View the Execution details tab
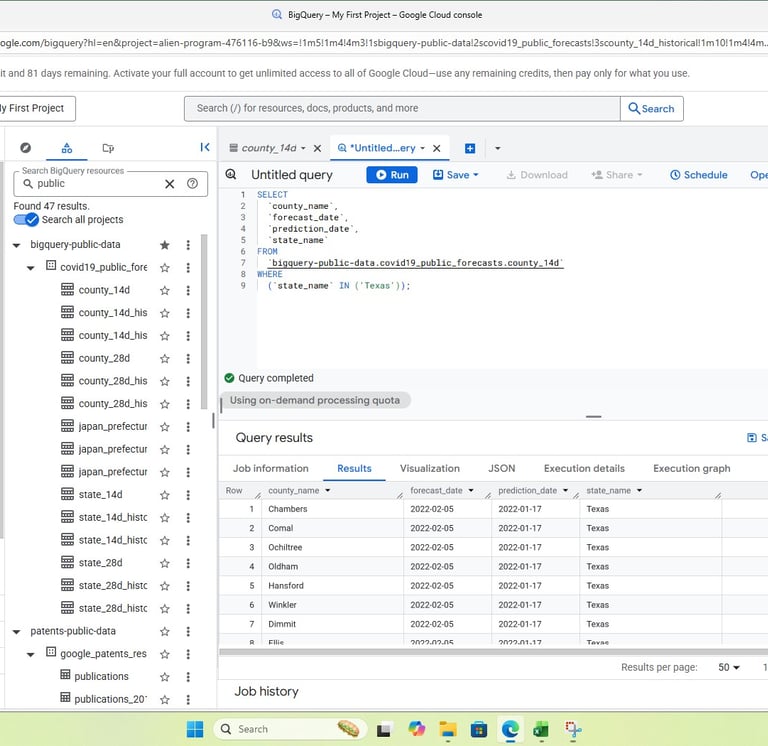 pyautogui.click(x=584, y=468)
